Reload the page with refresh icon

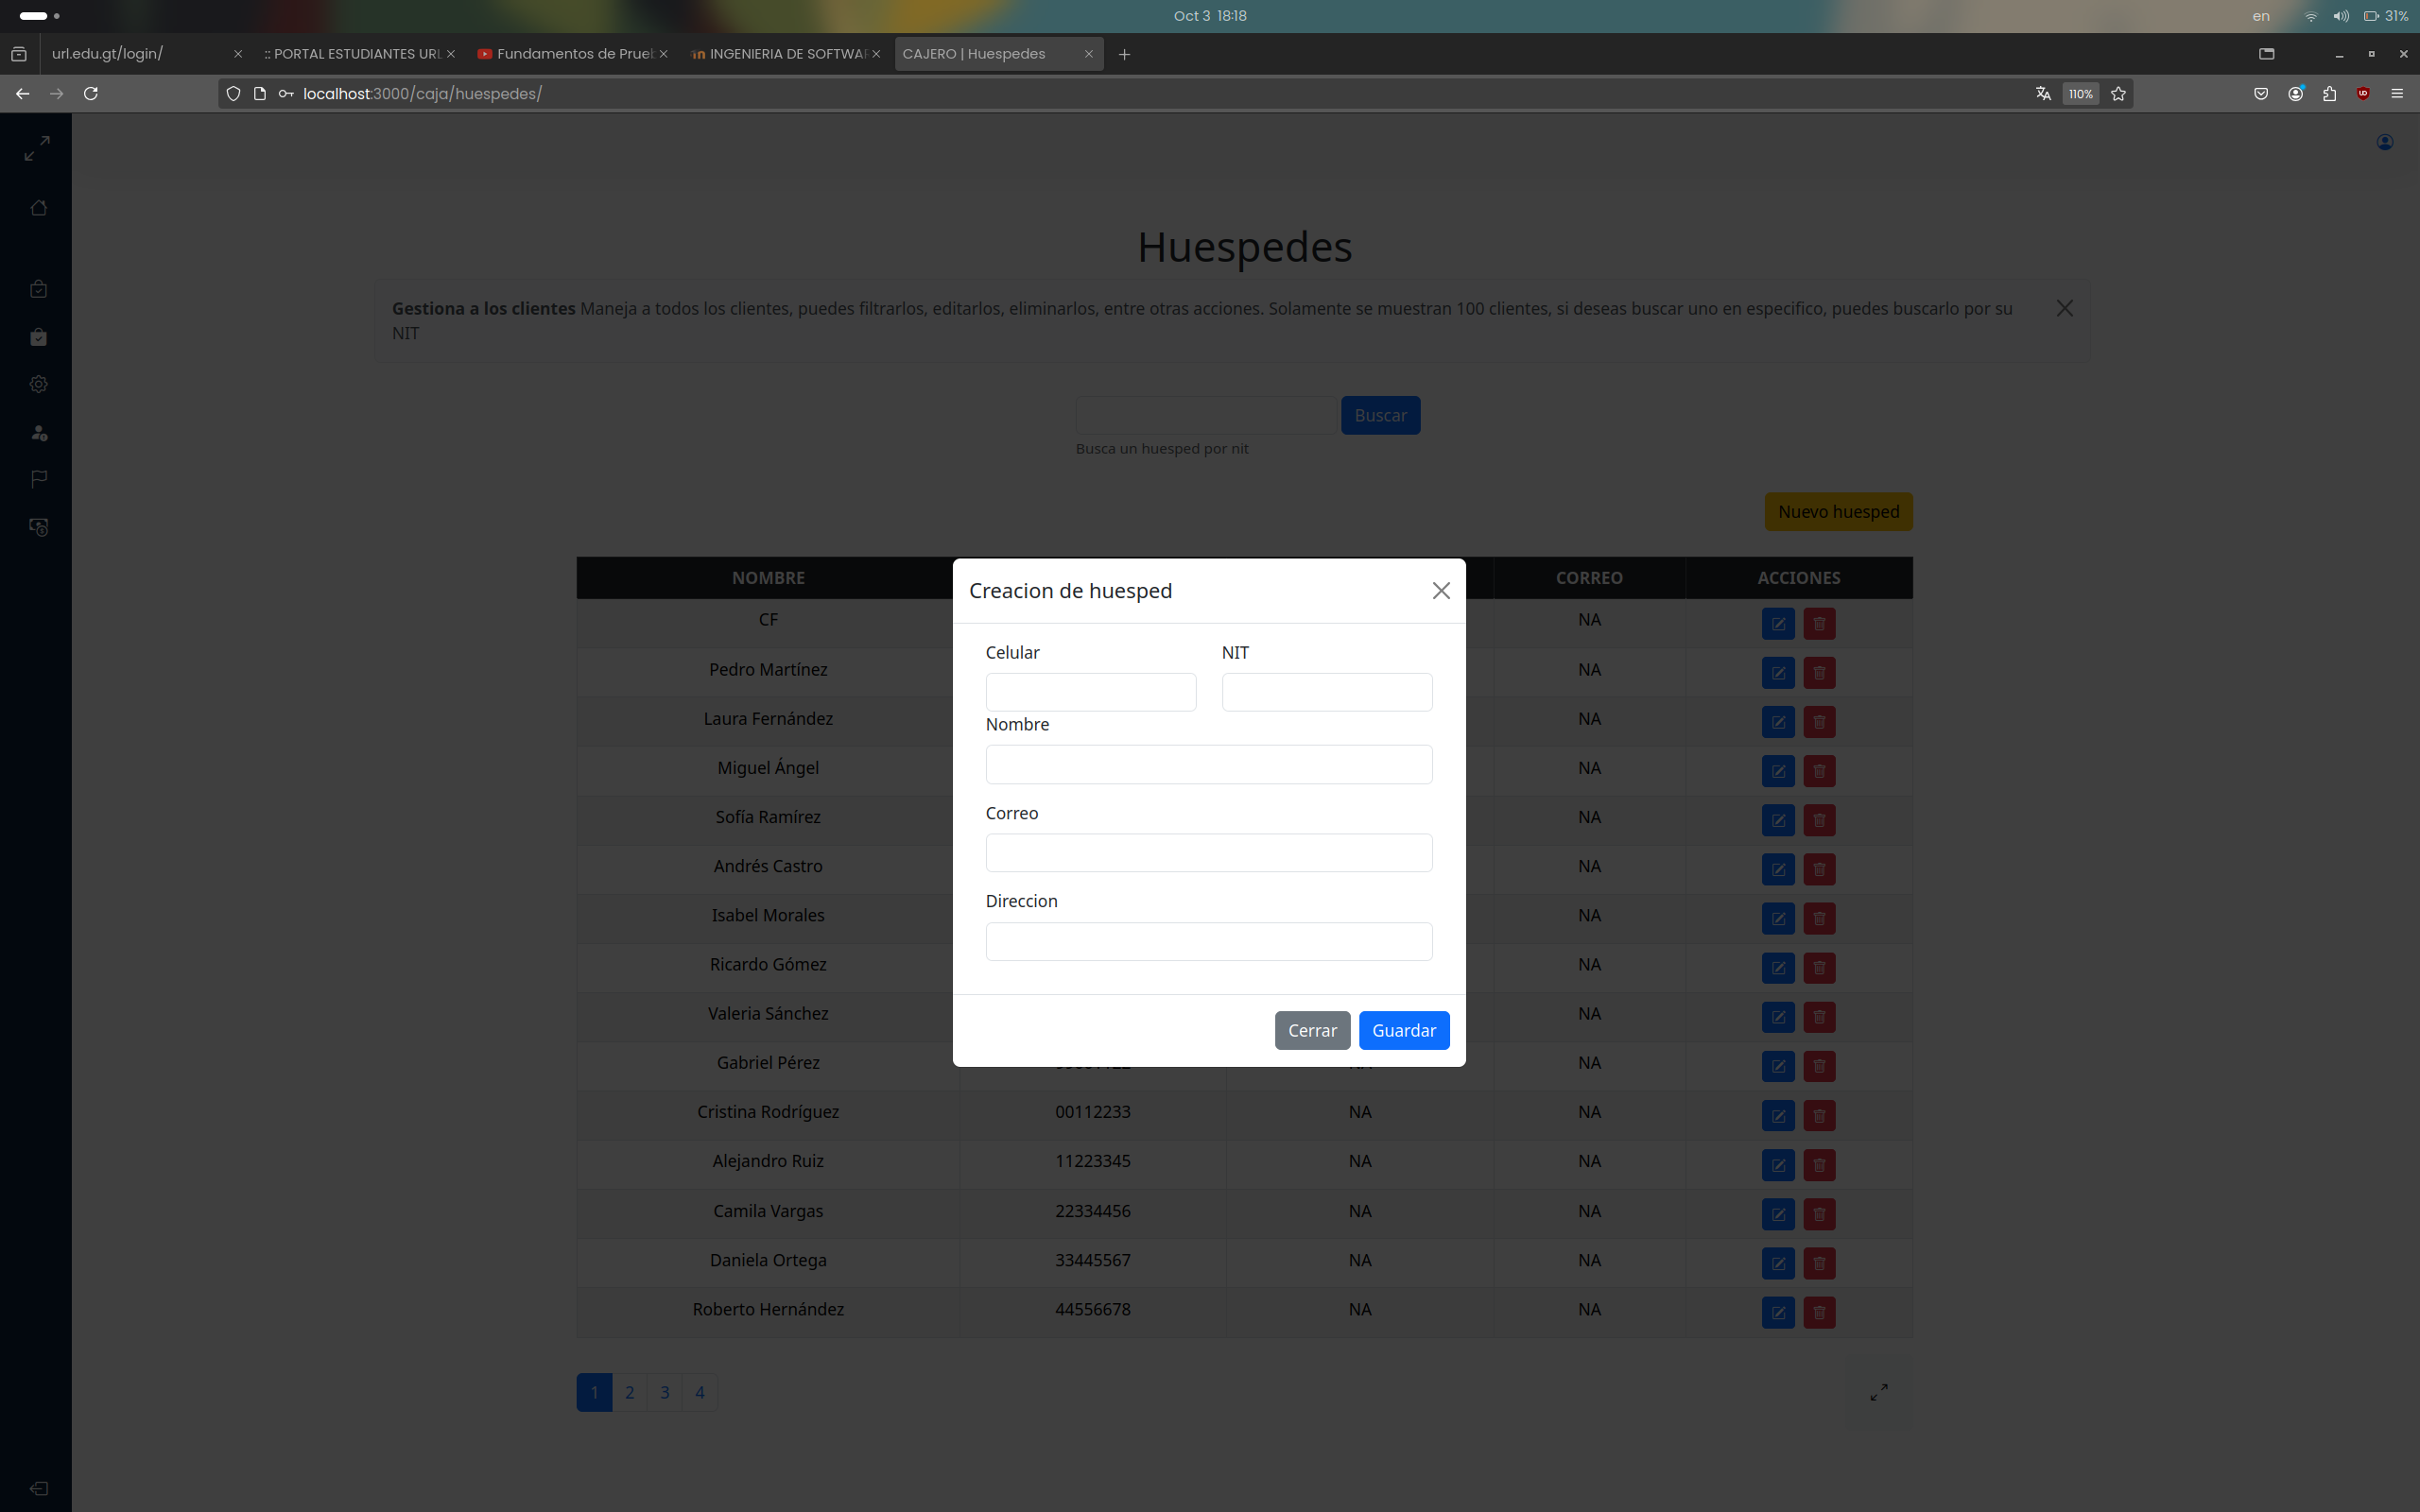point(91,94)
